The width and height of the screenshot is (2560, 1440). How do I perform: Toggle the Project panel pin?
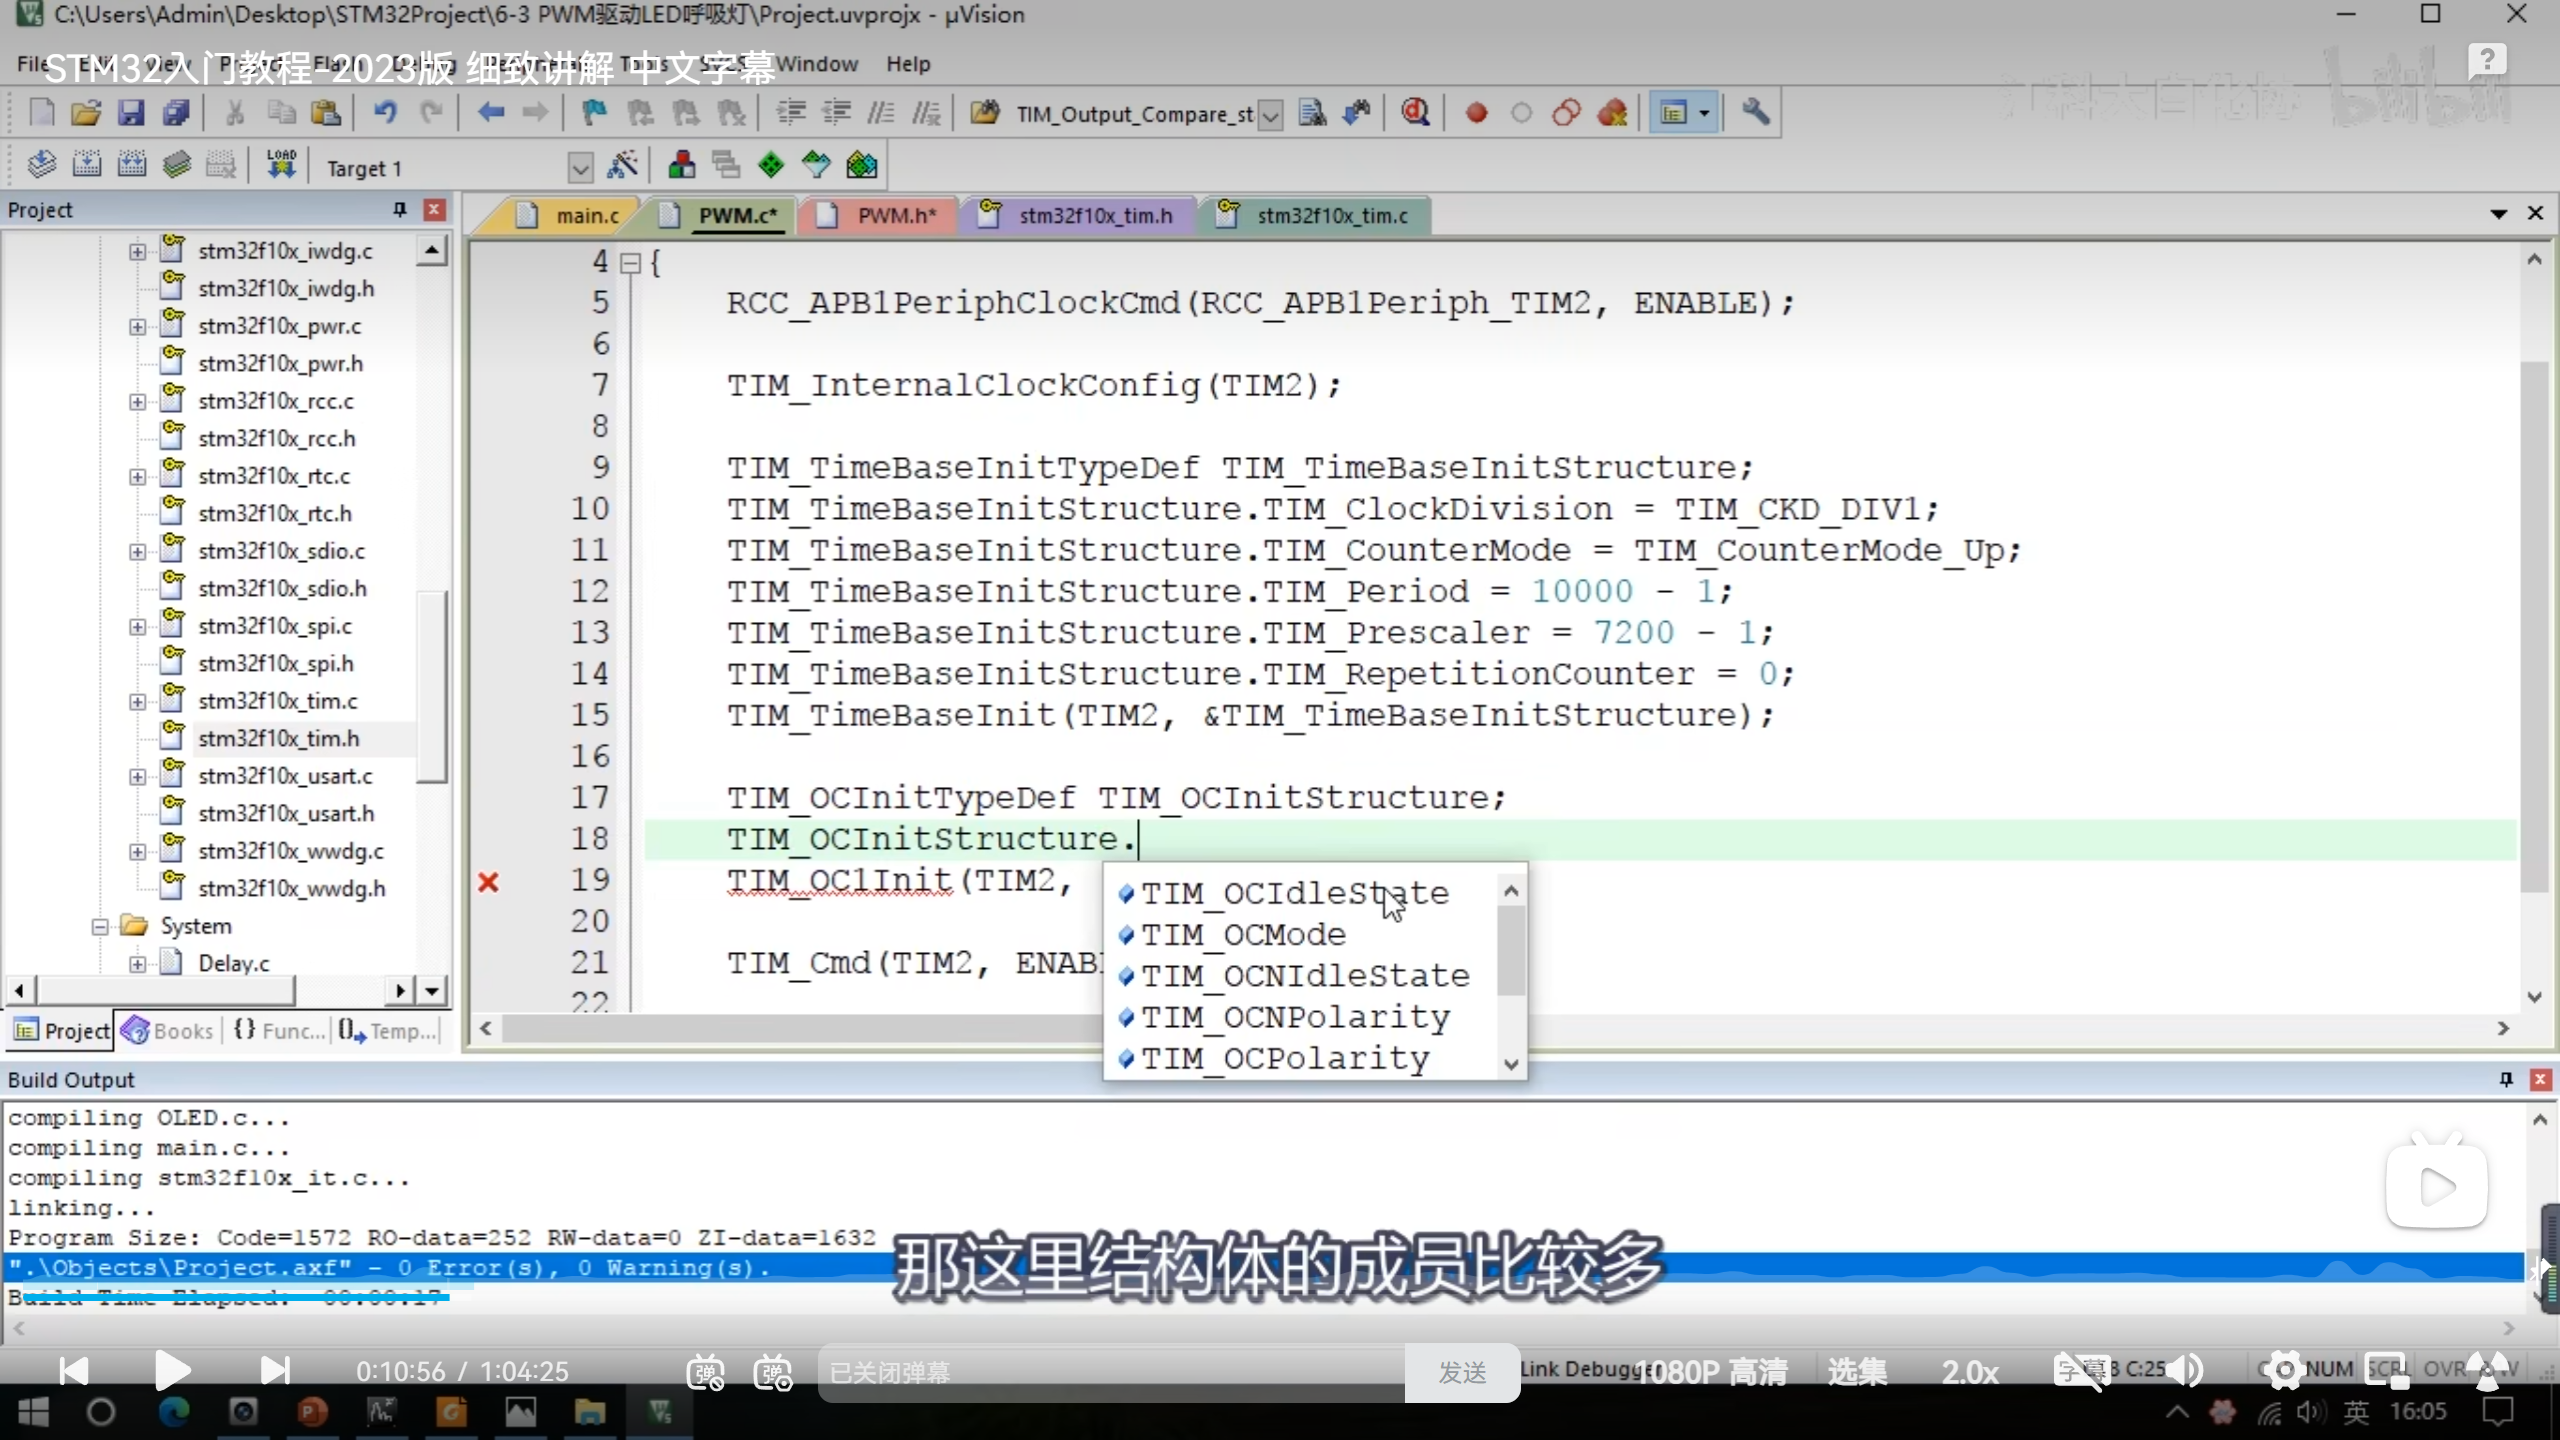pos(400,209)
